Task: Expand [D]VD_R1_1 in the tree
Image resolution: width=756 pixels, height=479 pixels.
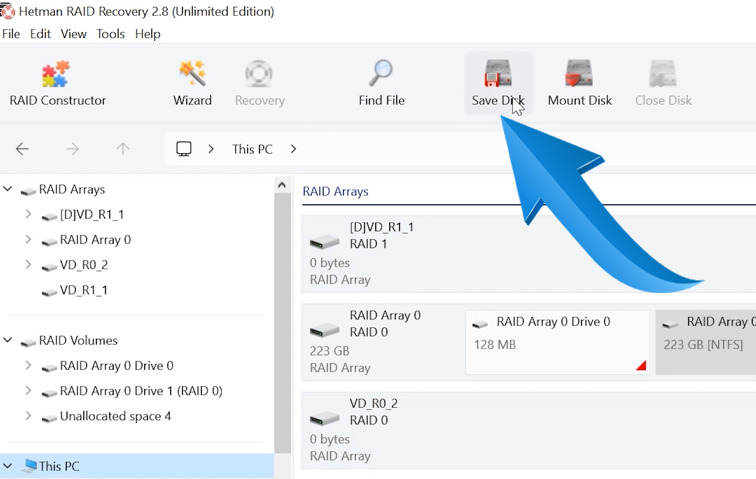Action: point(28,214)
